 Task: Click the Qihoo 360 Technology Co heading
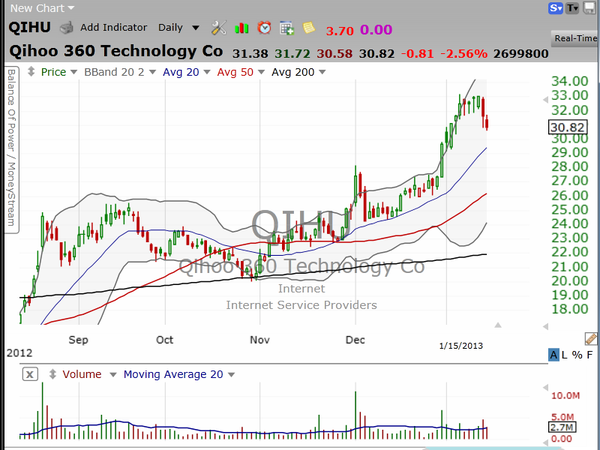[116, 51]
